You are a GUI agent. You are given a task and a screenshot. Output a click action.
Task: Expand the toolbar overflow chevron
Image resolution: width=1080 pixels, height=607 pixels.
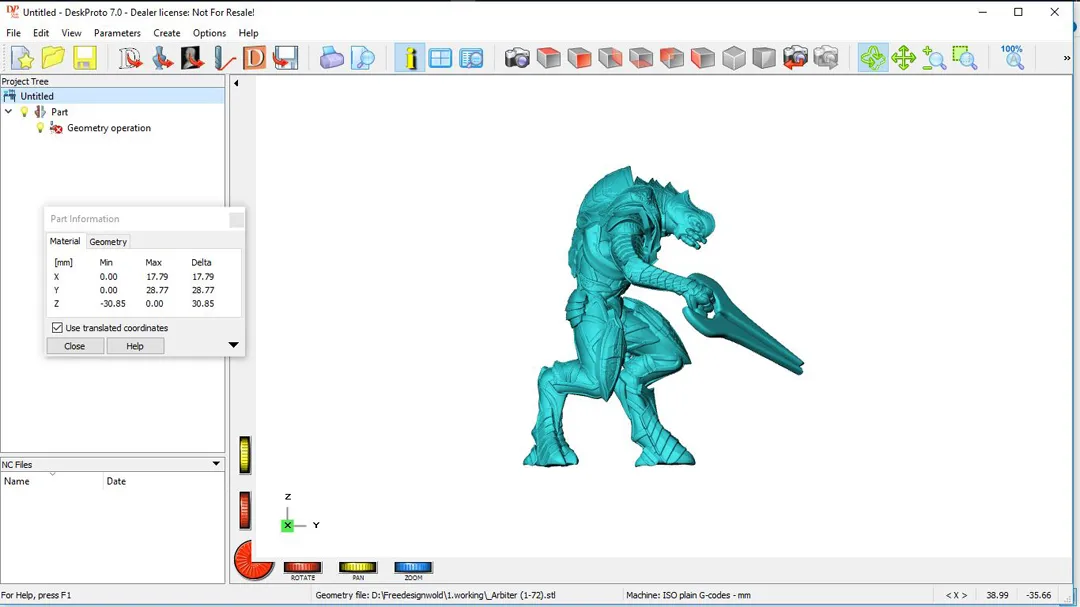[1067, 59]
